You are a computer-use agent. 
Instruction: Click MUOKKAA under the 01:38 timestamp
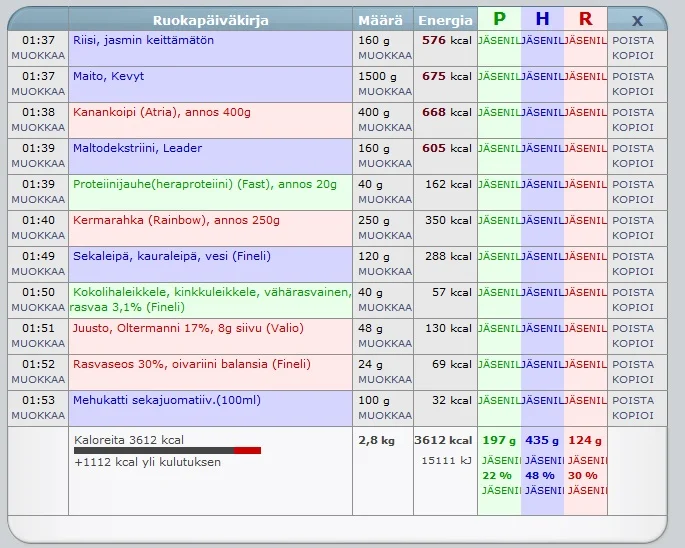coord(38,127)
